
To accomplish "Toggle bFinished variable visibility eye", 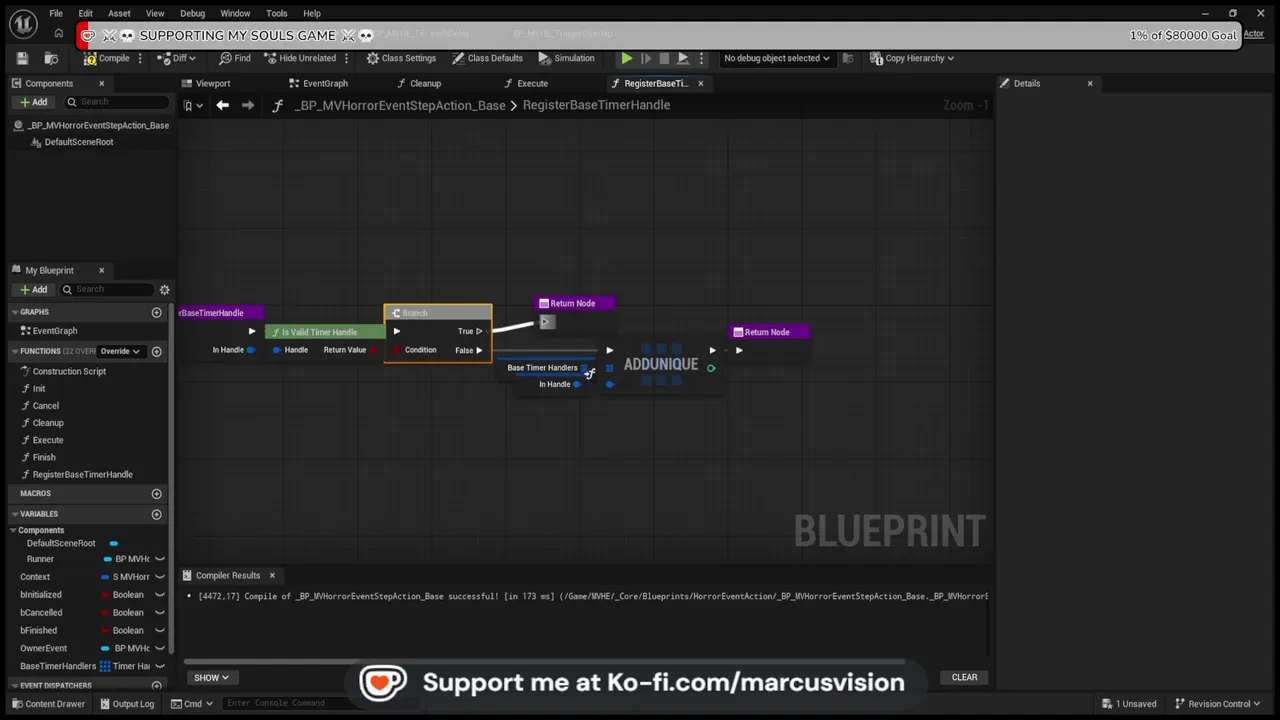I will (x=160, y=631).
